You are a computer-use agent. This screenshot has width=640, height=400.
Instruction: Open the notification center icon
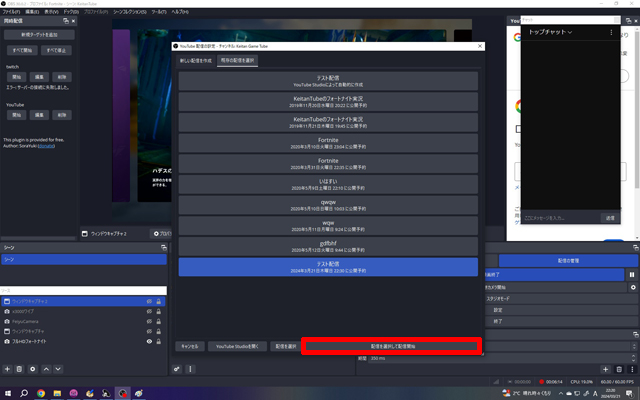pyautogui.click(x=630, y=393)
